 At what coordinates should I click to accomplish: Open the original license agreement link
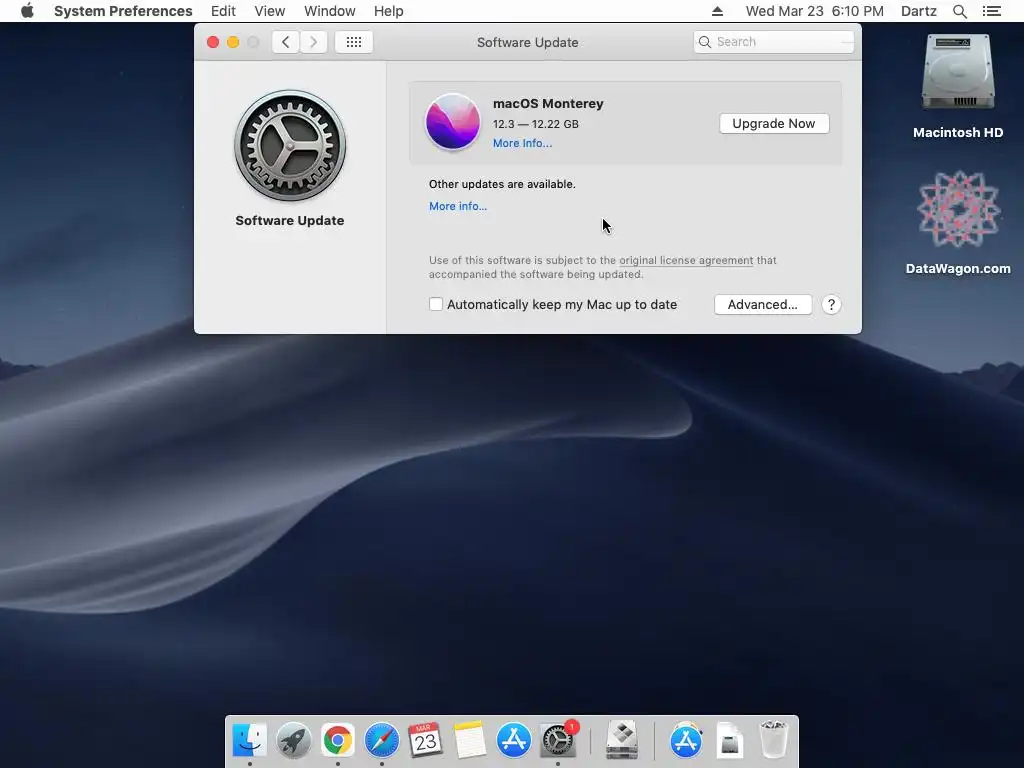[x=686, y=260]
